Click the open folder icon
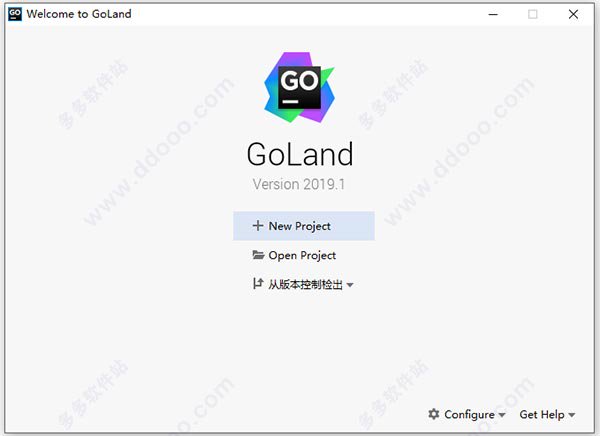600x436 pixels. [258, 255]
